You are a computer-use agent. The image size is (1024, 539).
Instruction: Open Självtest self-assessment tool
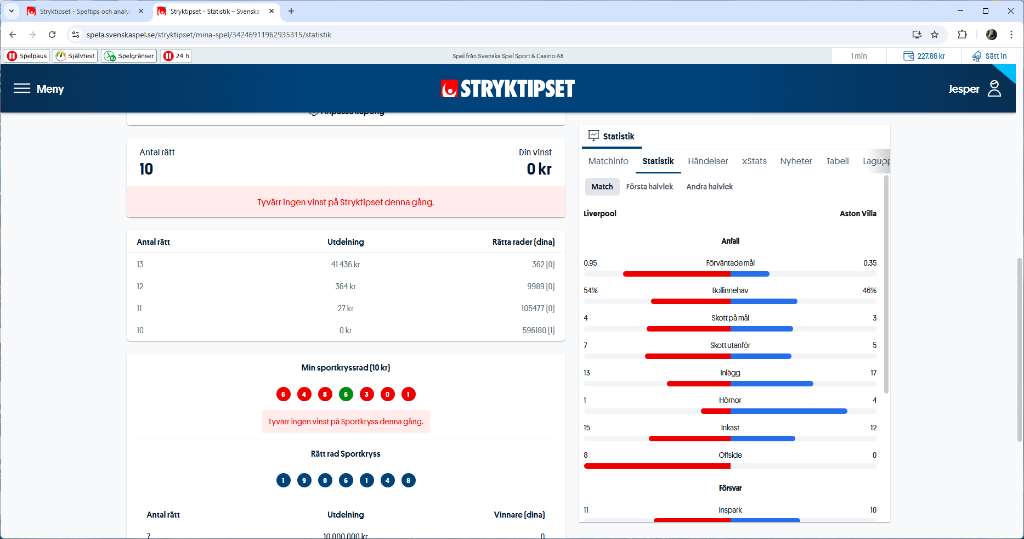[76, 56]
